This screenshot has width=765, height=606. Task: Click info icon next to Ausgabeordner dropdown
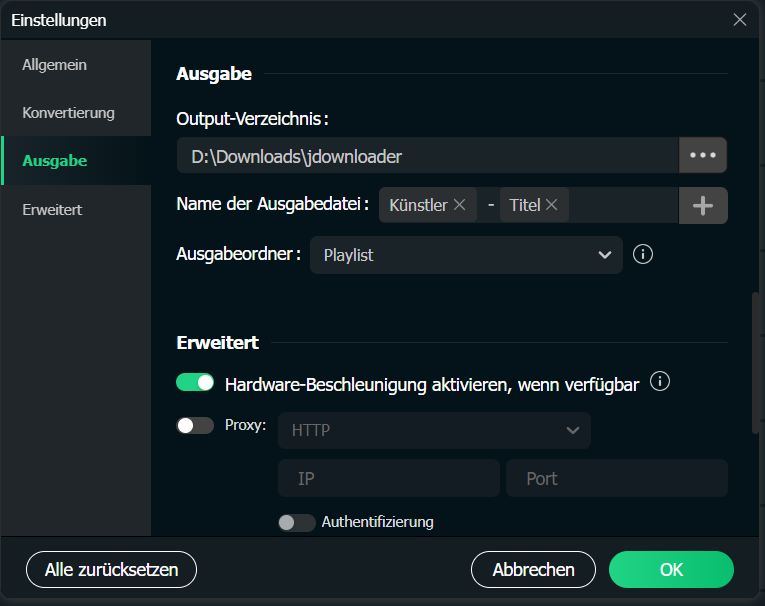tap(644, 254)
